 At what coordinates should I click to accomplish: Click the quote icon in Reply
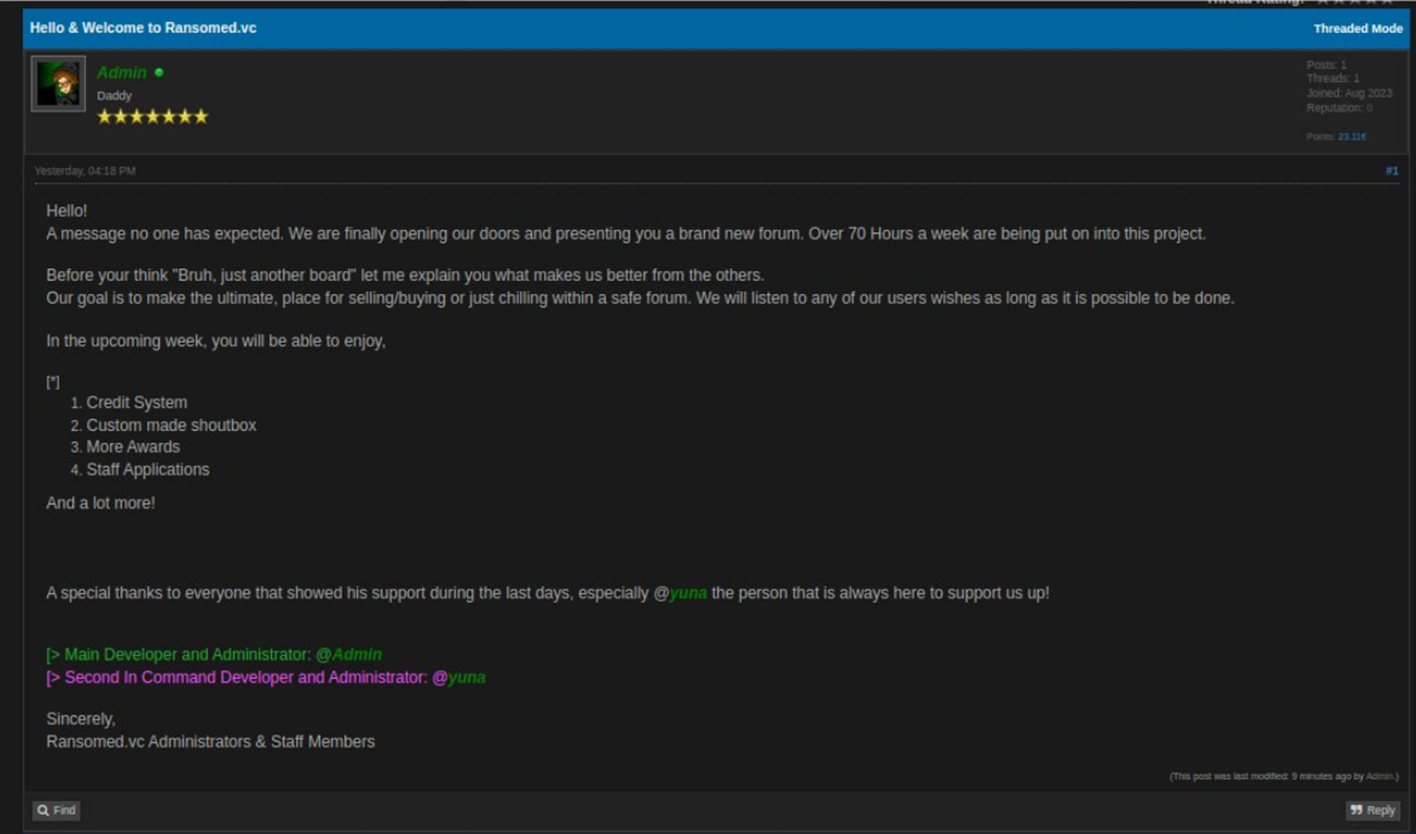[x=1356, y=811]
